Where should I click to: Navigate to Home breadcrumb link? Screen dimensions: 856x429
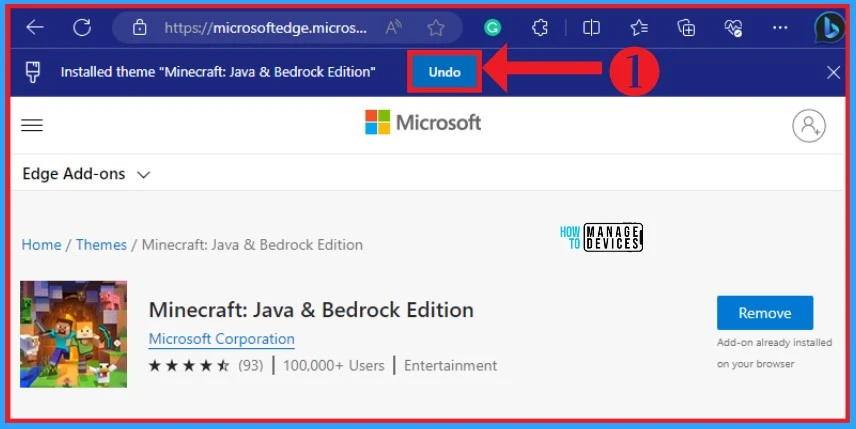pos(41,245)
